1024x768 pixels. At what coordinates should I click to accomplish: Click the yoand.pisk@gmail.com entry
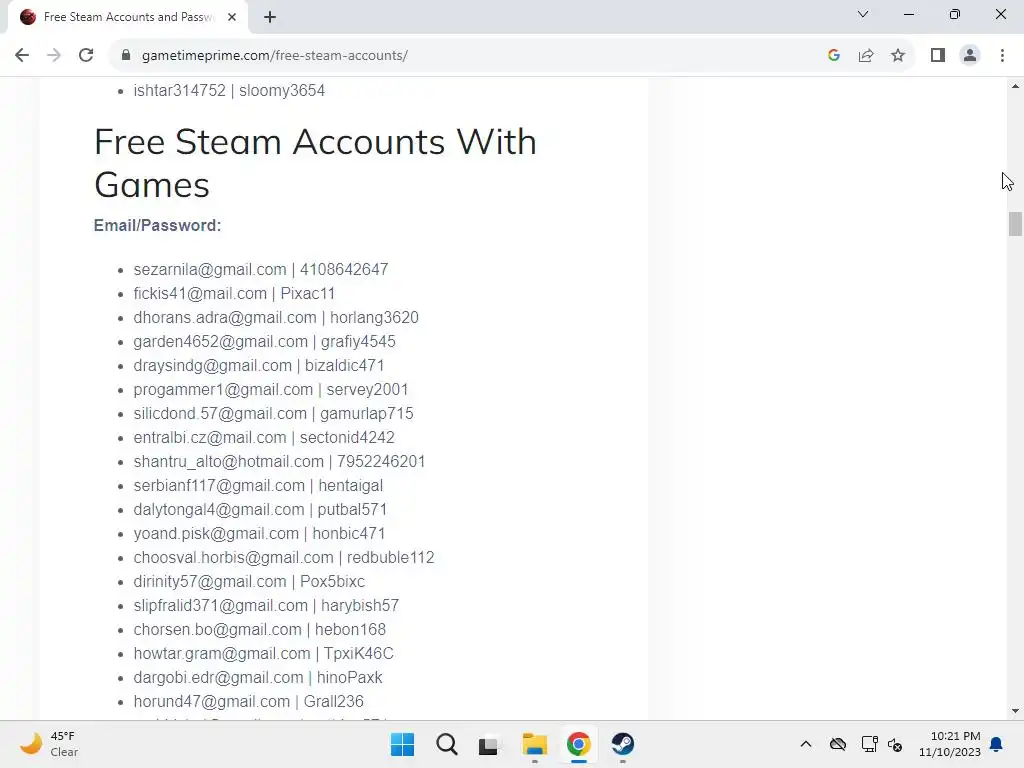pos(259,534)
